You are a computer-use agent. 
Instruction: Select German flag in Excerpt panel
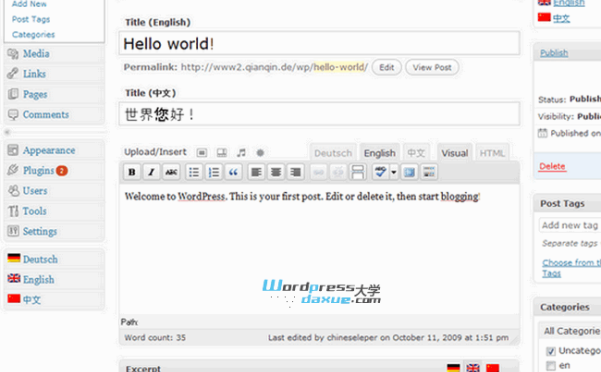453,368
